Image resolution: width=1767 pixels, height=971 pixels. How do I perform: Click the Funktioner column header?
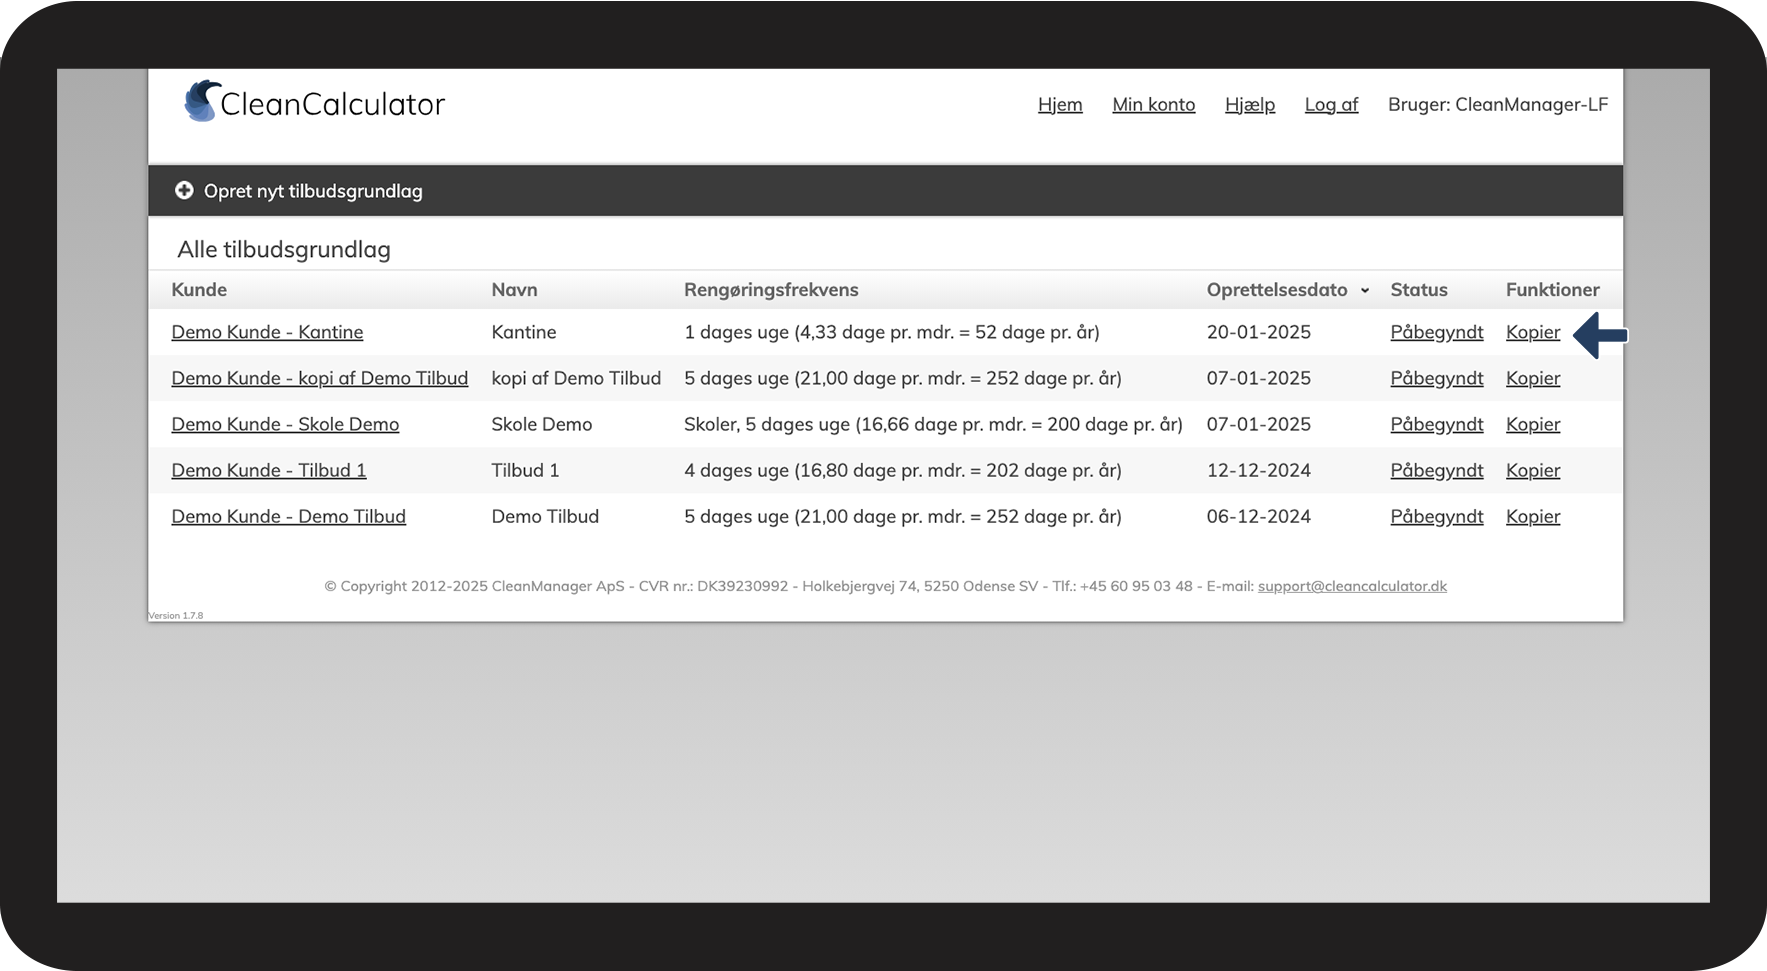[1552, 290]
